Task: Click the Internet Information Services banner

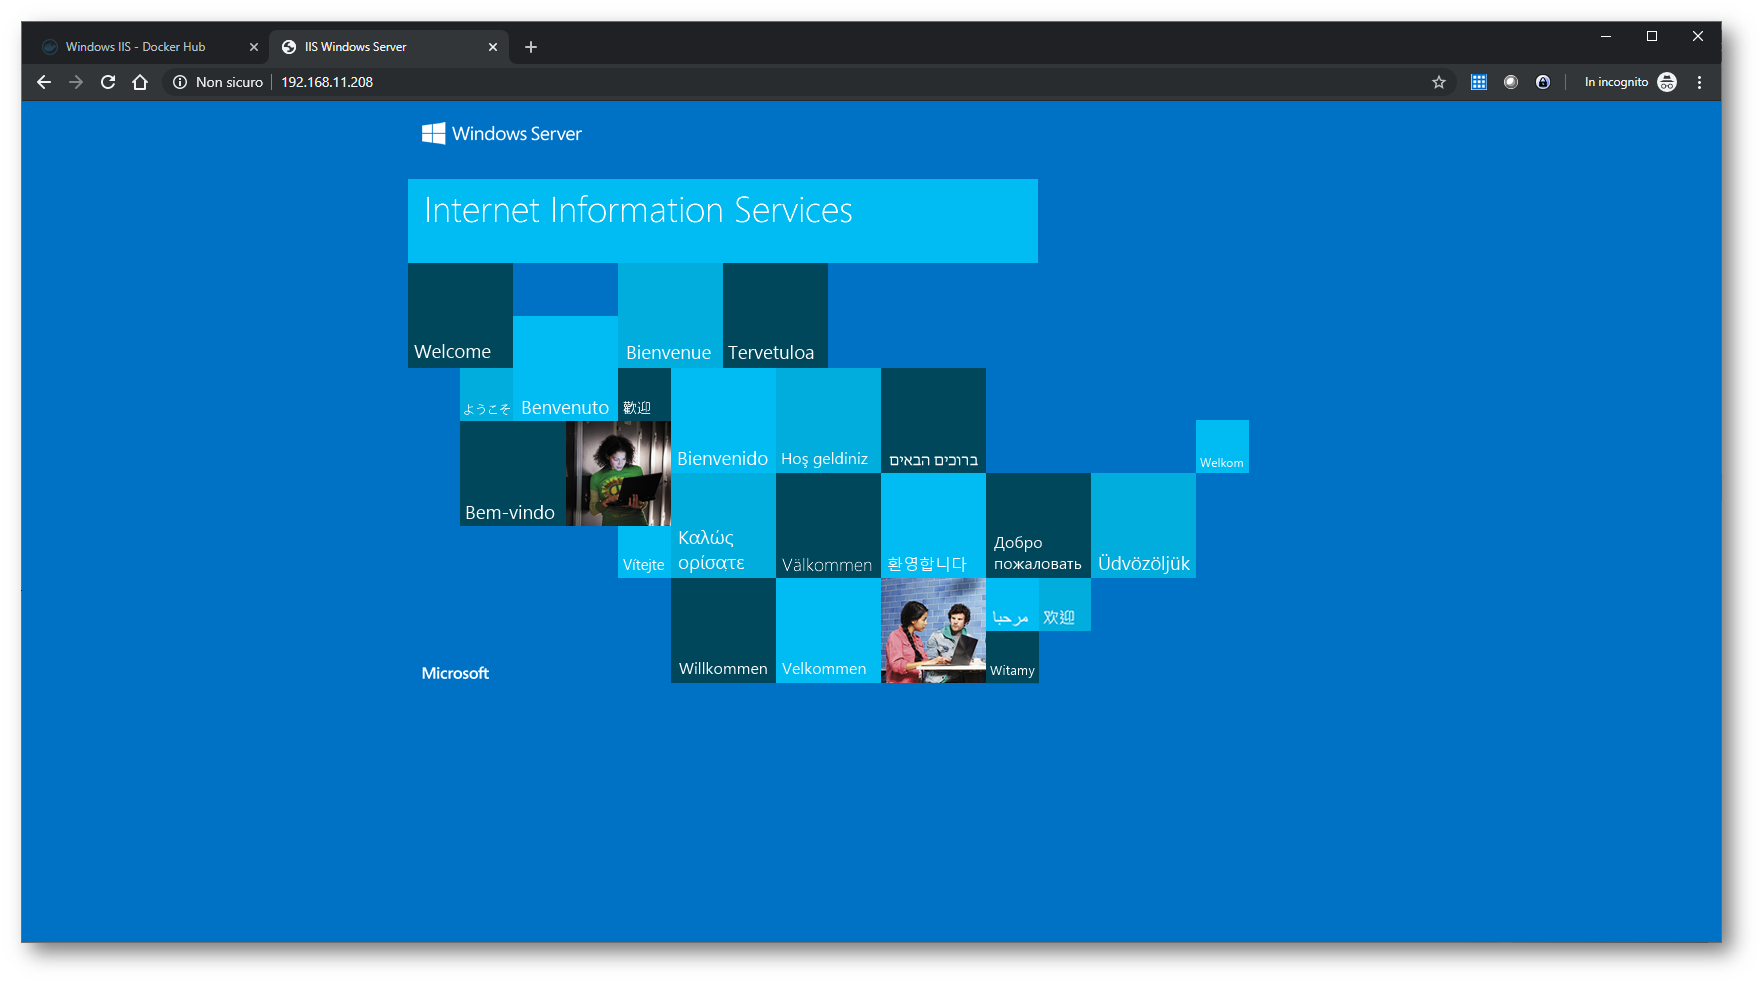Action: [723, 221]
